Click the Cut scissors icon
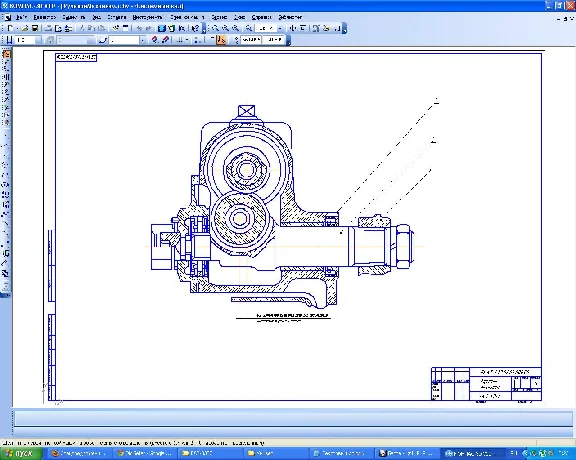Screen dimensions: 576x460 pos(82,28)
